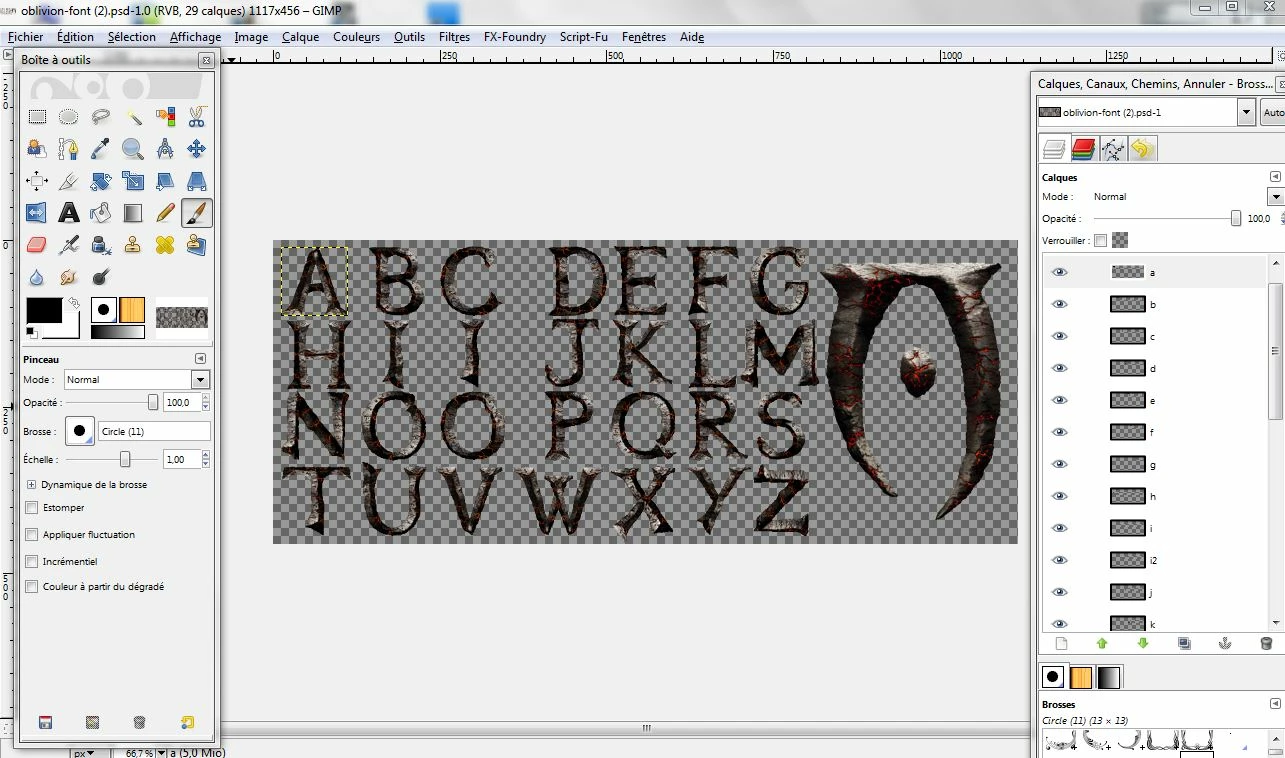
Task: Toggle visibility of layer g
Action: tap(1060, 464)
